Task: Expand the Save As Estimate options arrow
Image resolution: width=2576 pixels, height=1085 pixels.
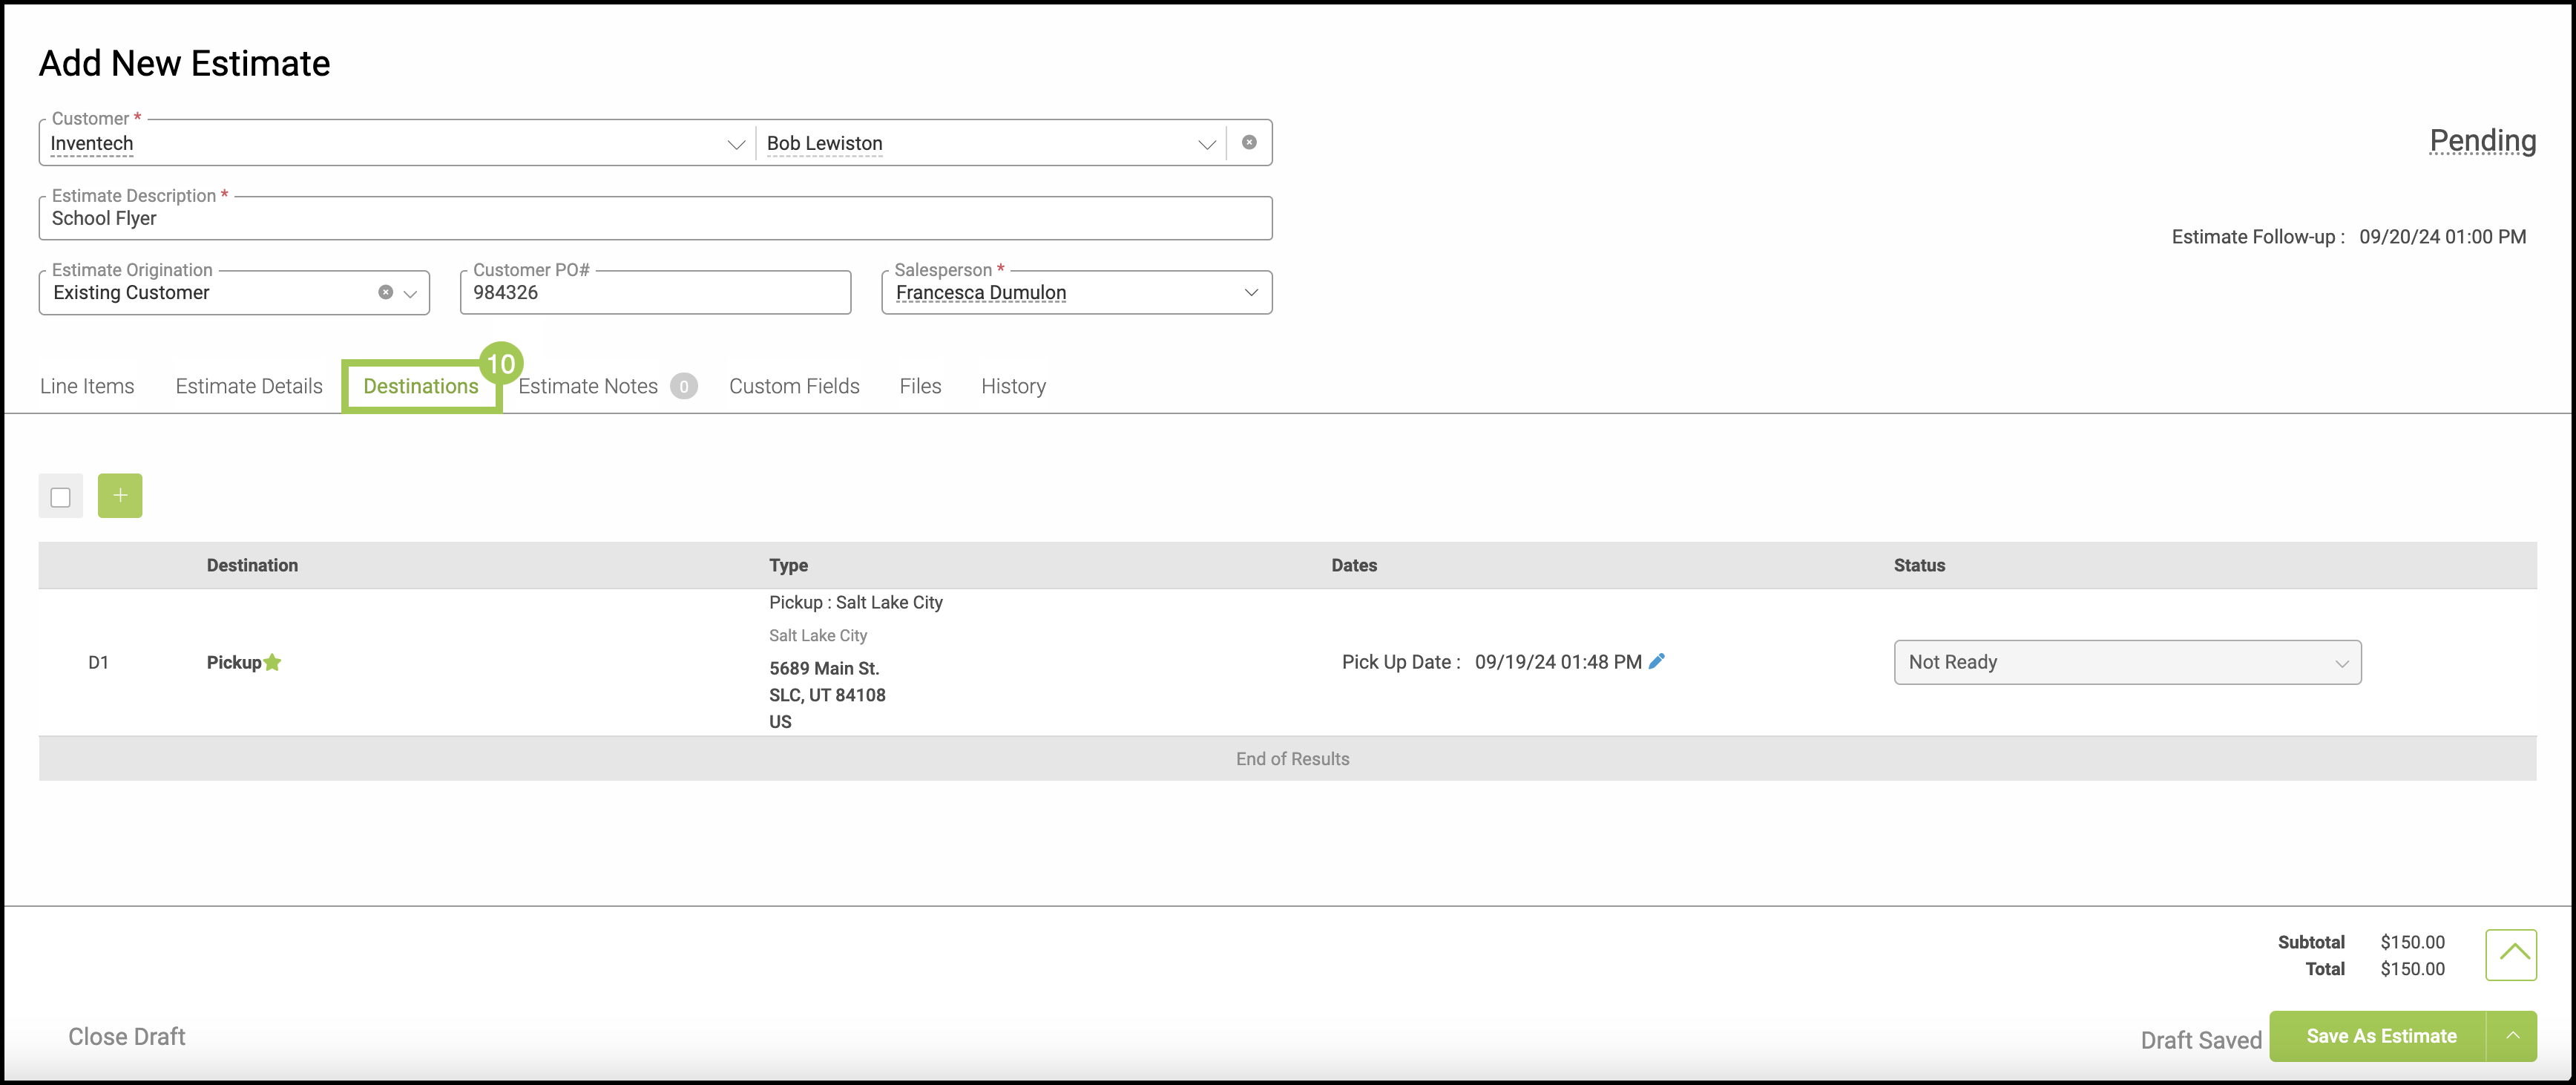Action: click(2512, 1036)
